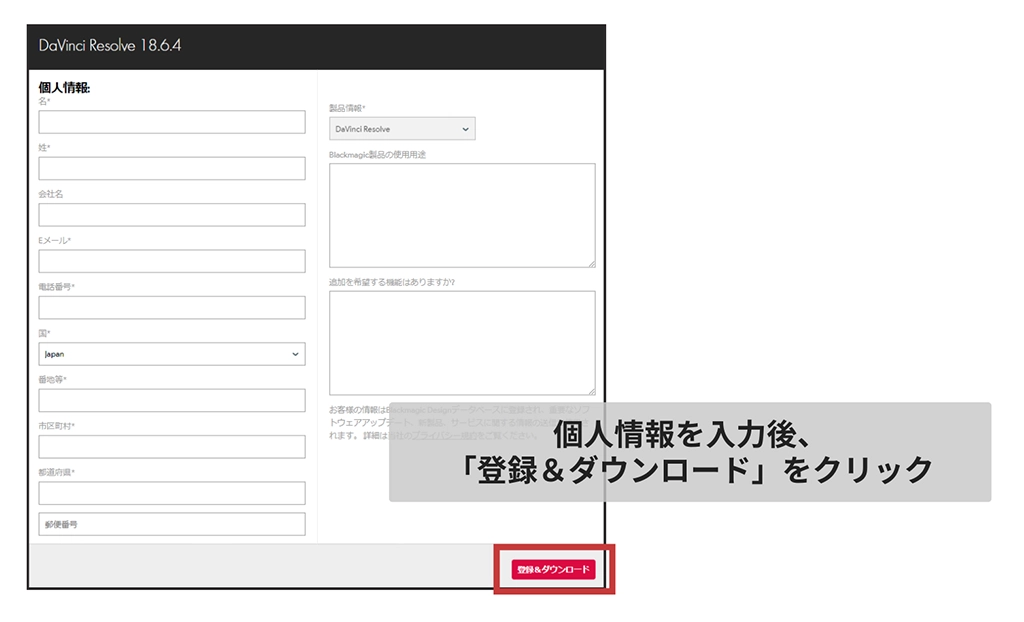Click the 名 (first name) input field
The height and width of the screenshot is (622, 1024).
click(x=172, y=122)
